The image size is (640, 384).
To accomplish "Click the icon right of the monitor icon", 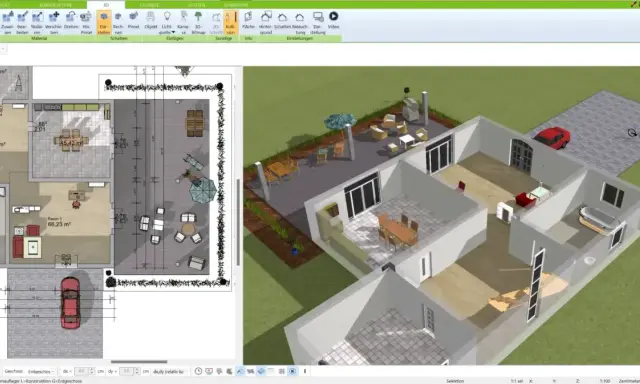I will tap(219, 371).
